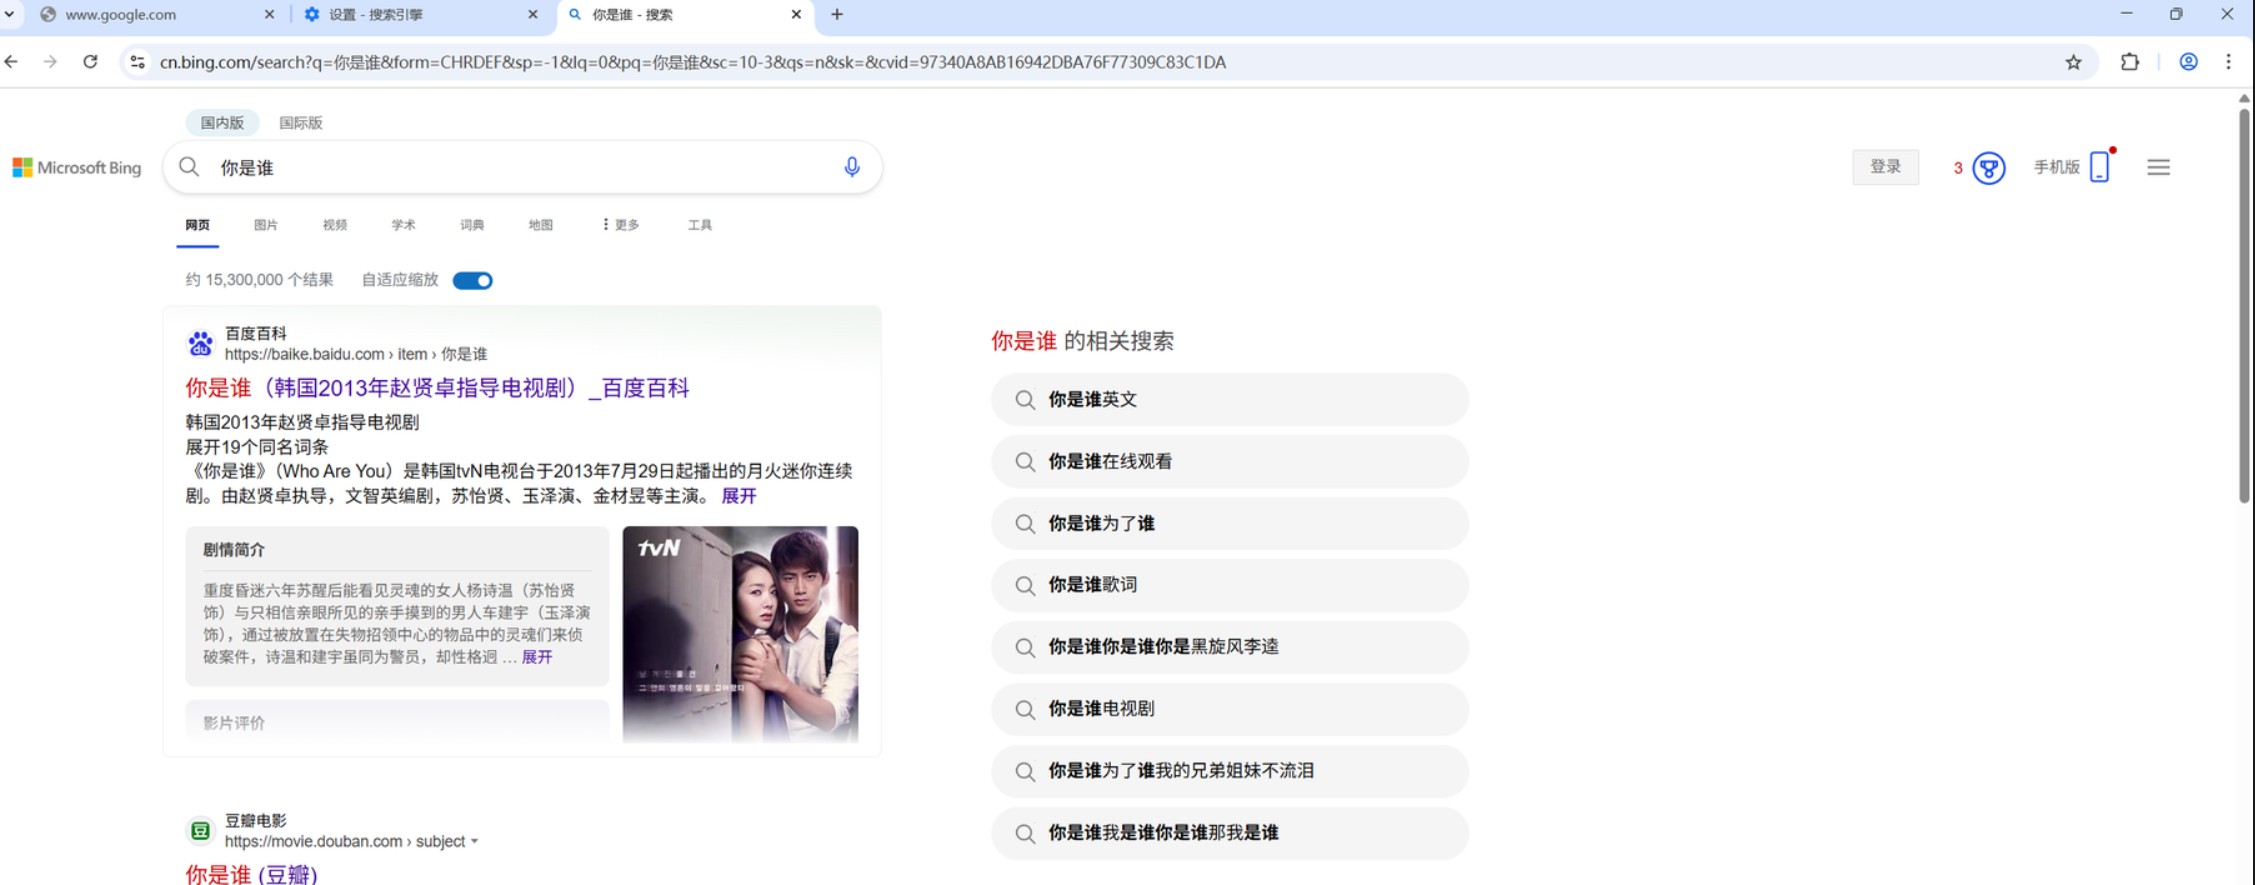Open the 手机版 phone icon

click(2099, 166)
